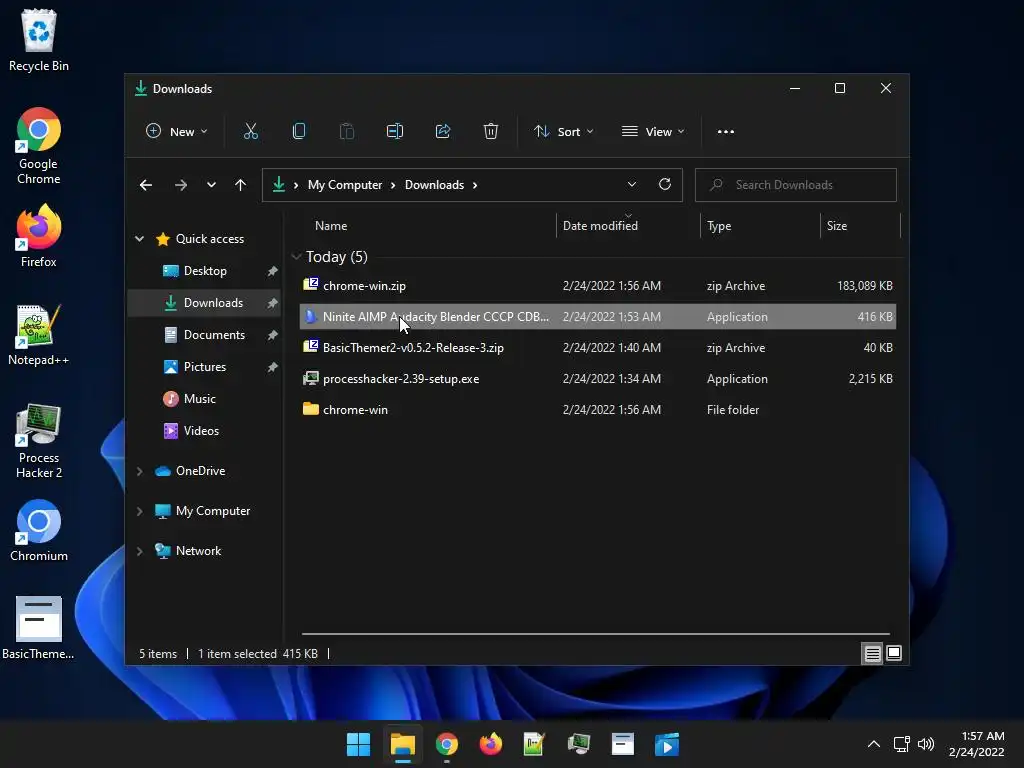Expand the Network tree node

click(x=139, y=551)
